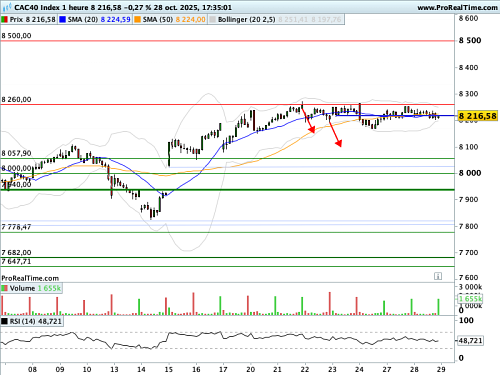Viewport: 500px width, 375px height.
Task: Click the 8 100 price axis label
Action: point(468,147)
